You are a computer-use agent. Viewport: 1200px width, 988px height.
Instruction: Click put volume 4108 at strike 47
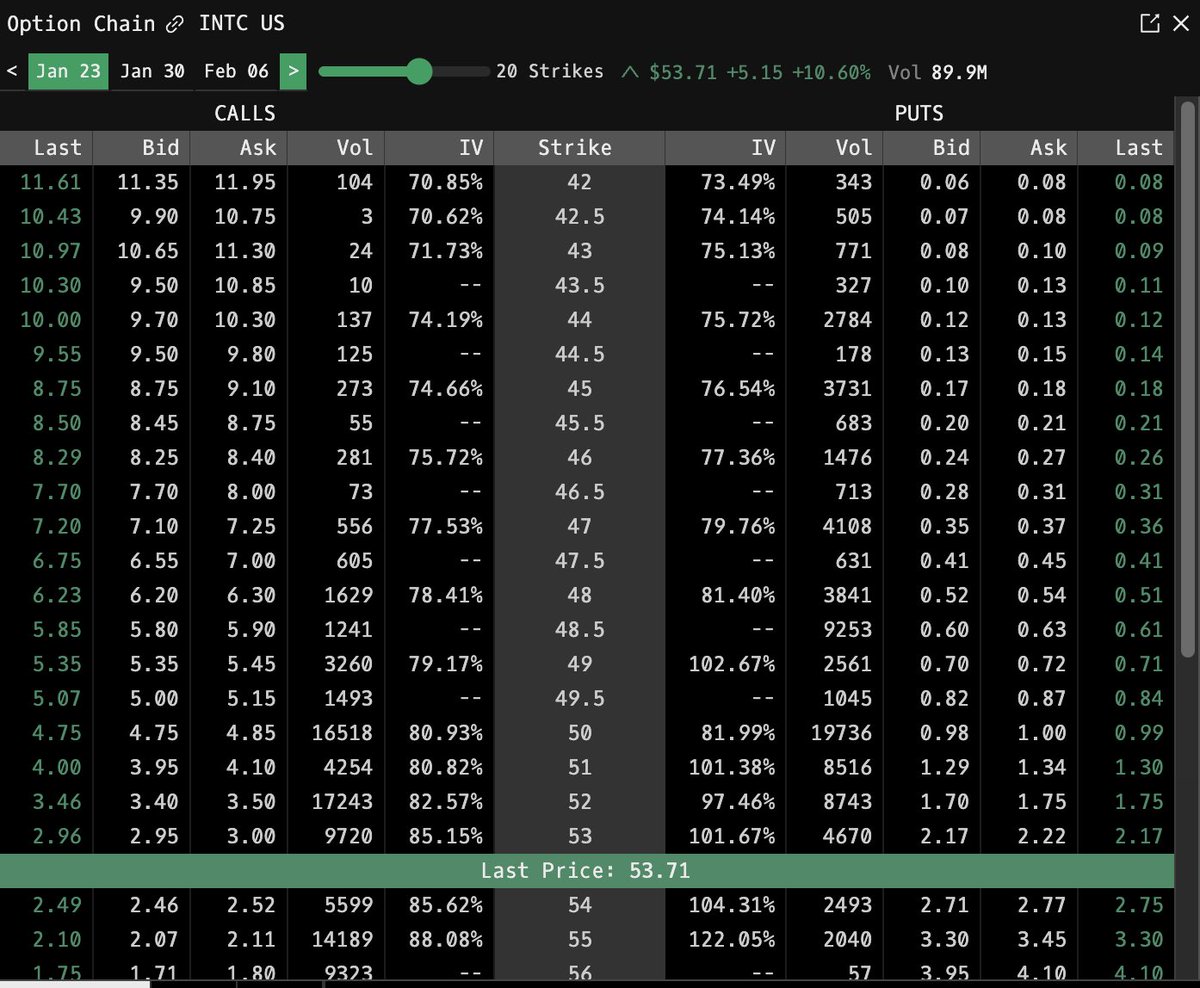point(848,526)
